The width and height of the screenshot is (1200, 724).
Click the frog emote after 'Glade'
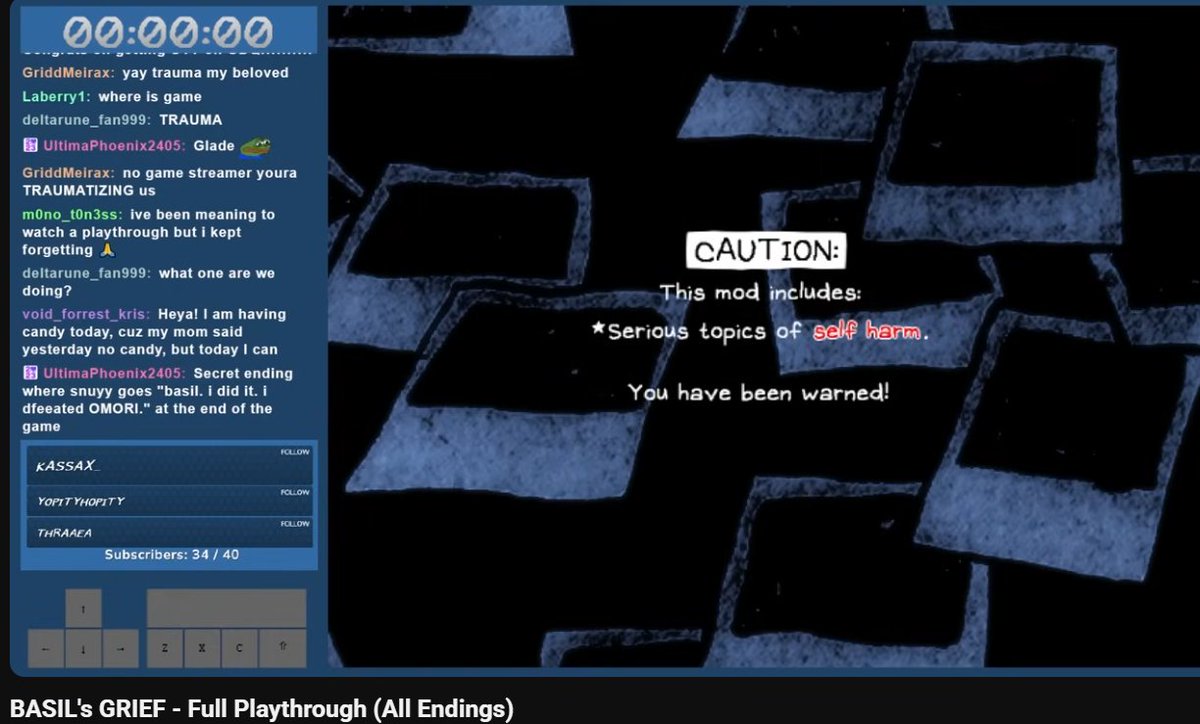255,147
